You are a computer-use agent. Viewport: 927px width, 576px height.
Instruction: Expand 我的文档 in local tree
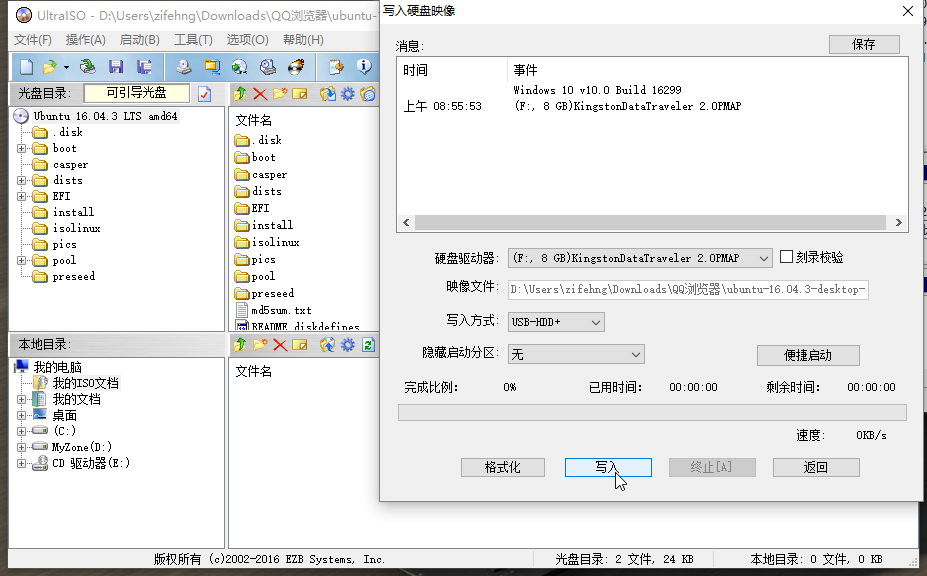pyautogui.click(x=21, y=399)
